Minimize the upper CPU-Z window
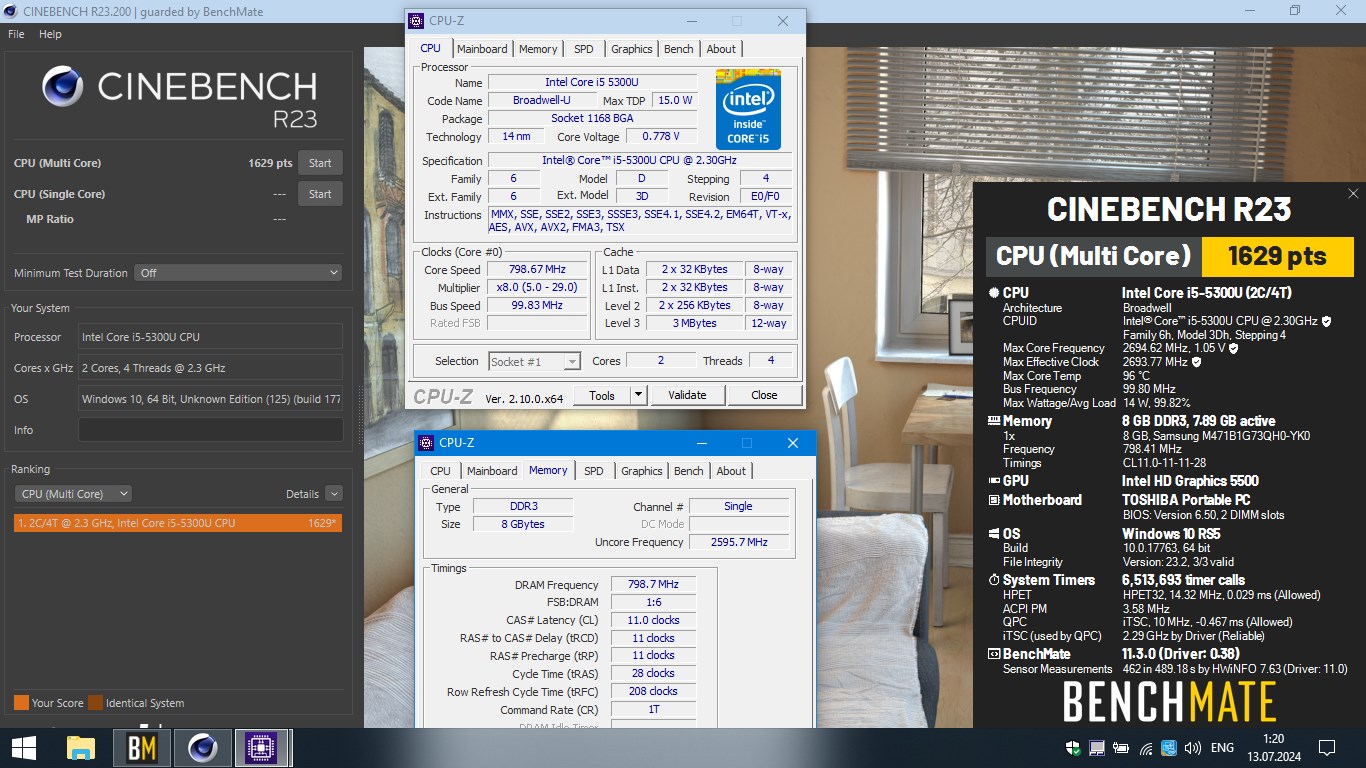The width and height of the screenshot is (1366, 768). coord(691,21)
